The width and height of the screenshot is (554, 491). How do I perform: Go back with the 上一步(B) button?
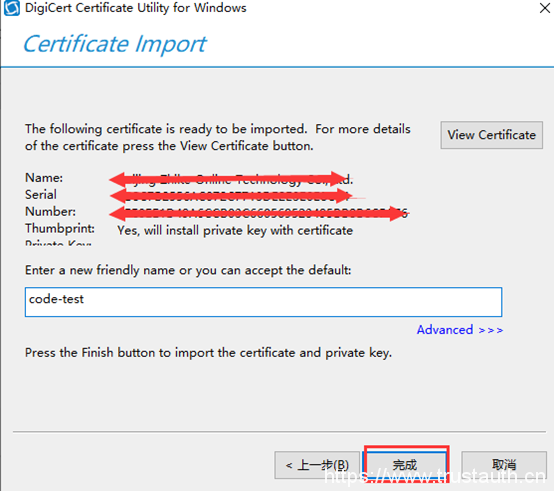pyautogui.click(x=317, y=465)
